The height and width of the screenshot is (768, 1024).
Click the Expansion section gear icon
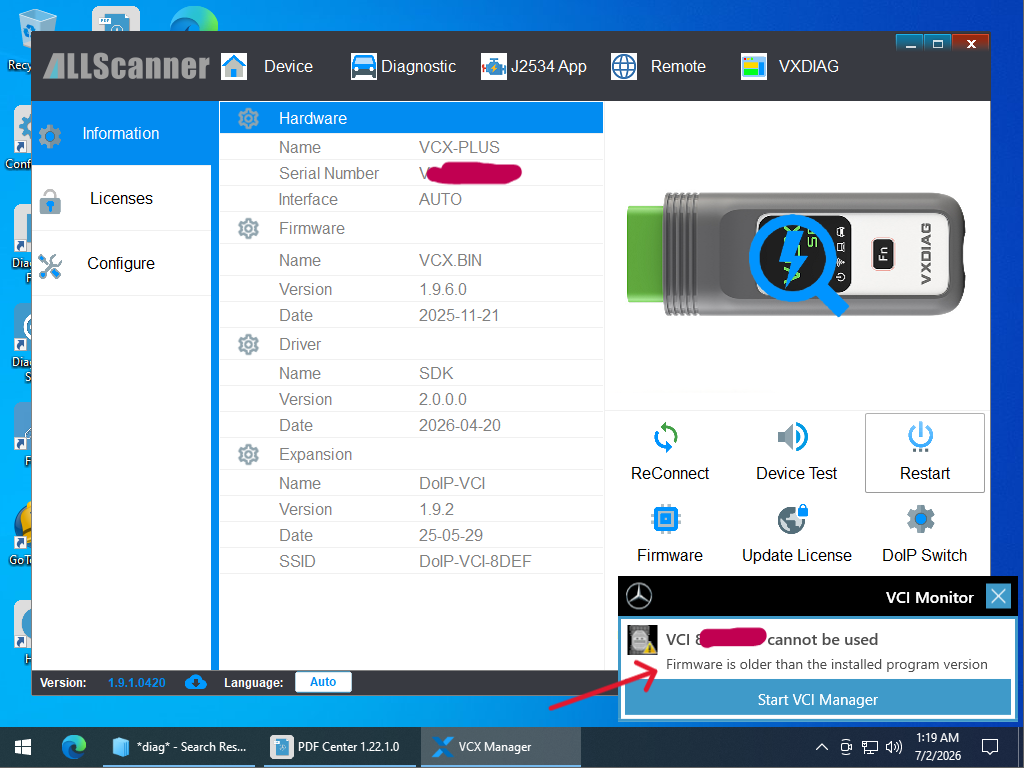pos(248,455)
